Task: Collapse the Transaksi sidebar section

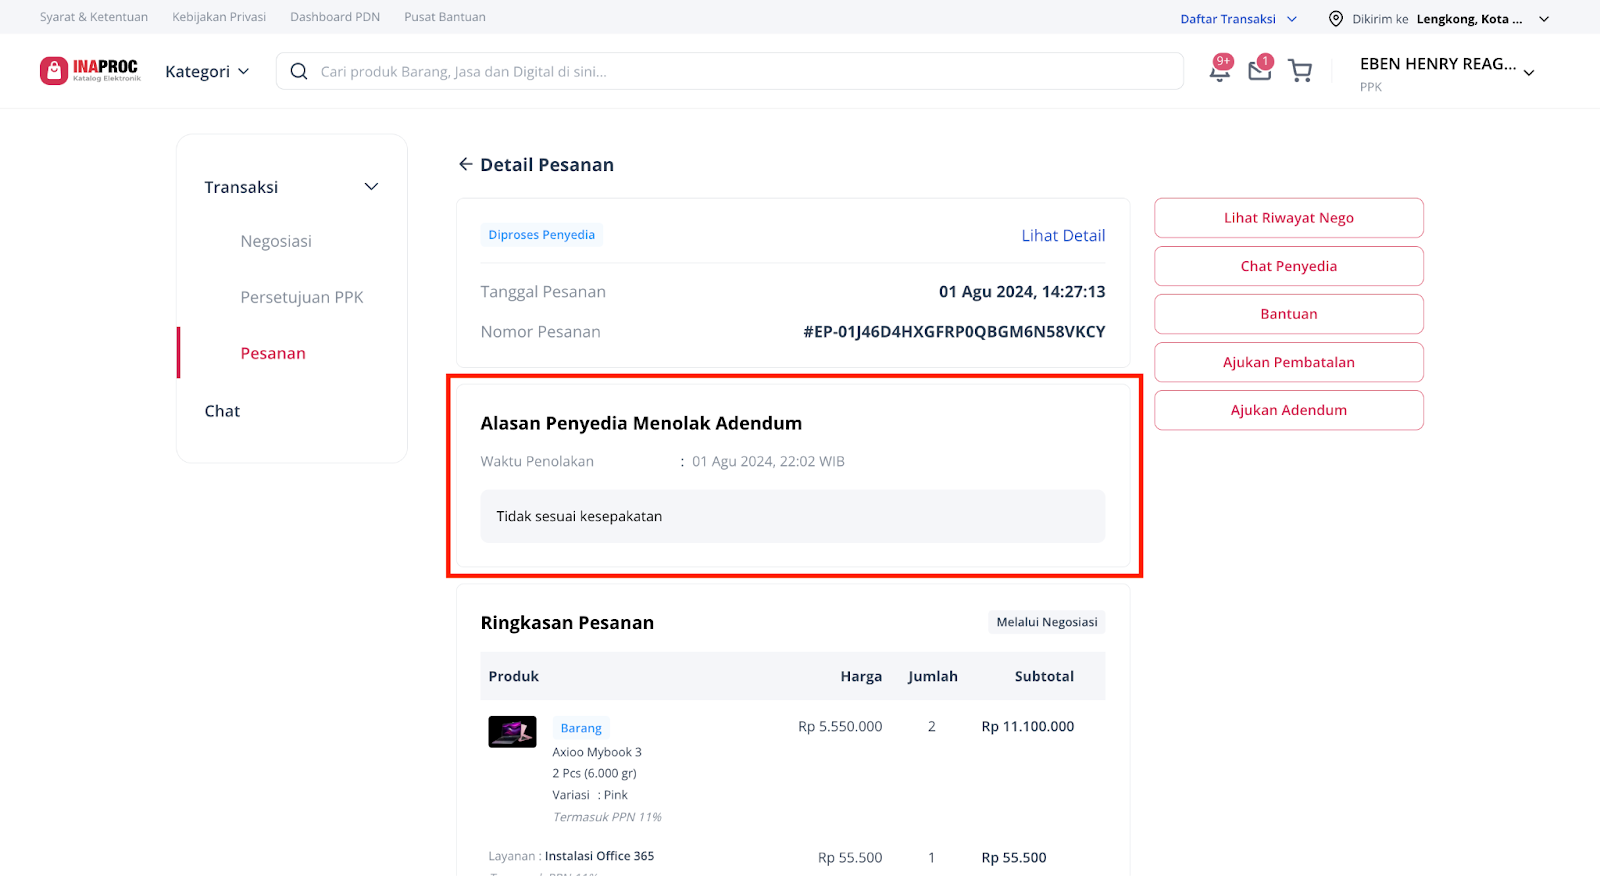Action: (x=371, y=186)
